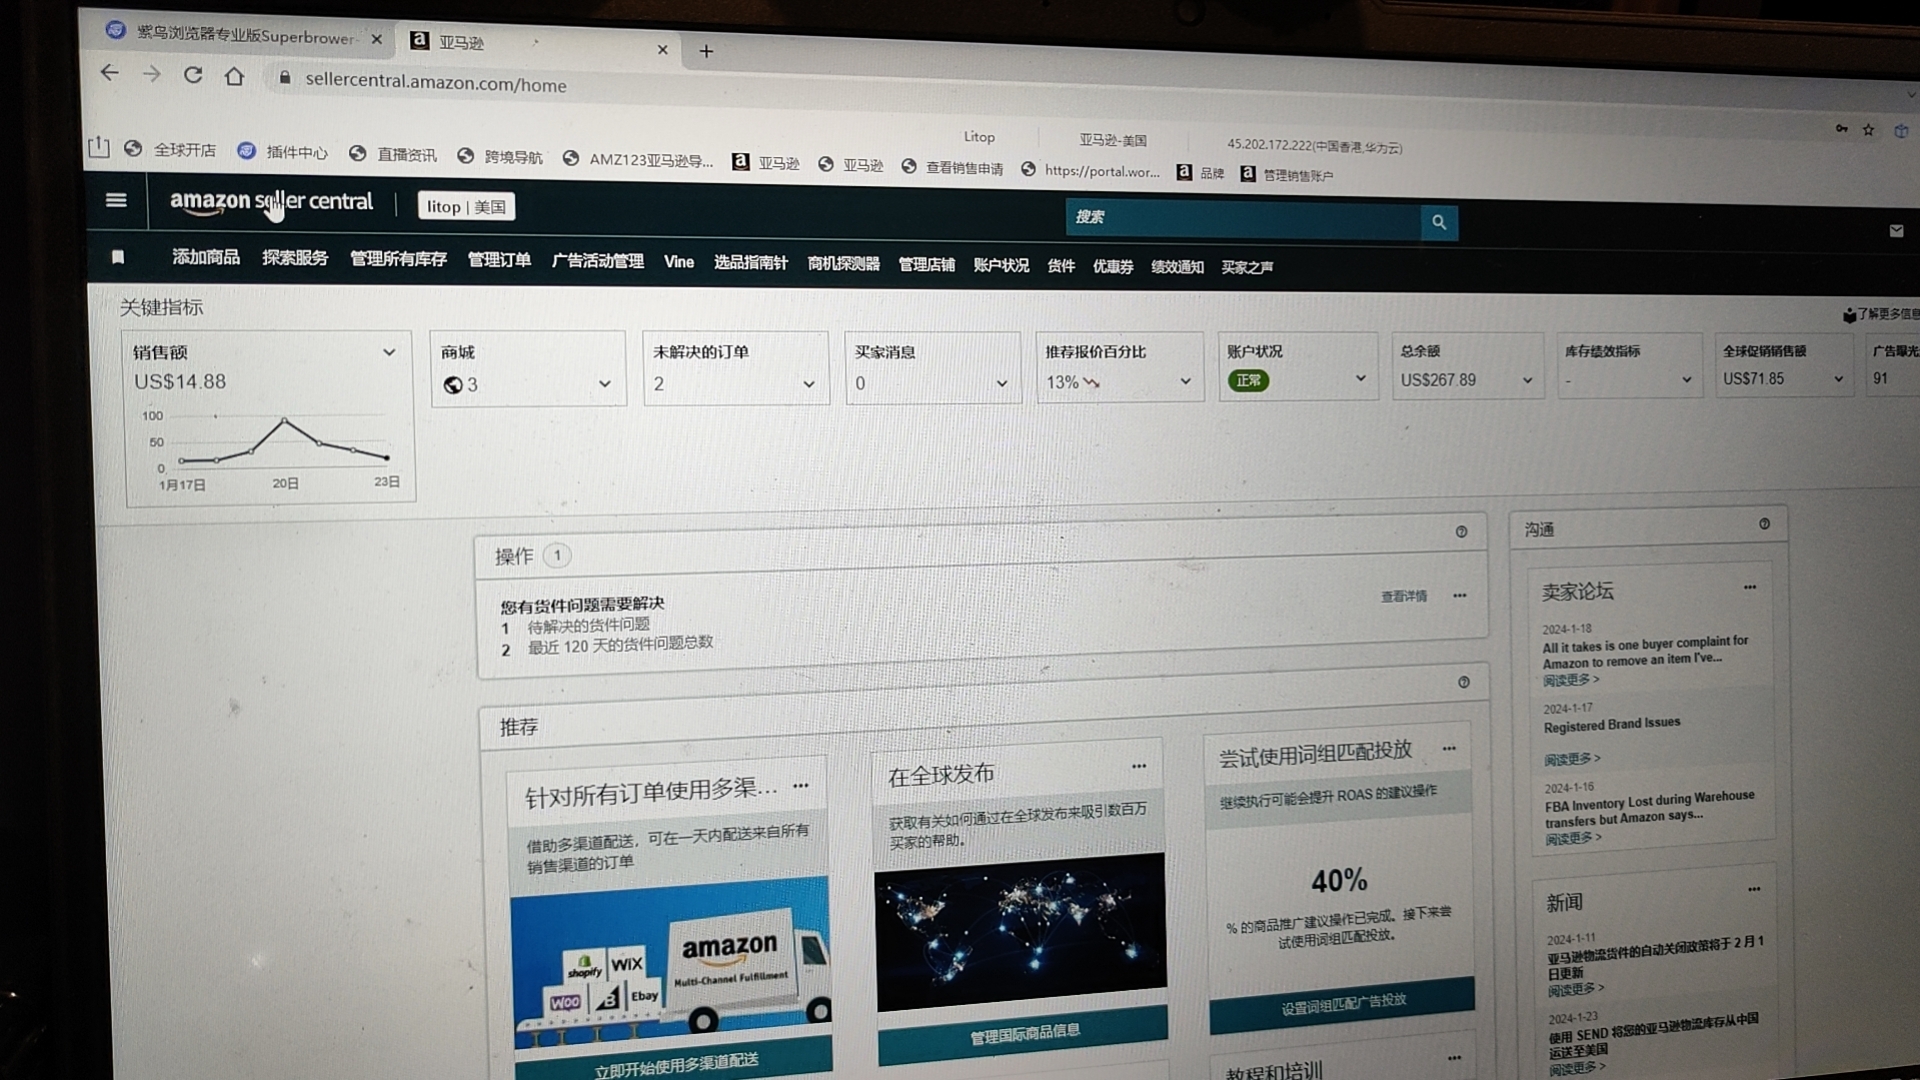This screenshot has width=1920, height=1080.
Task: Expand the 全球促销销售额 dropdown
Action: click(1838, 379)
